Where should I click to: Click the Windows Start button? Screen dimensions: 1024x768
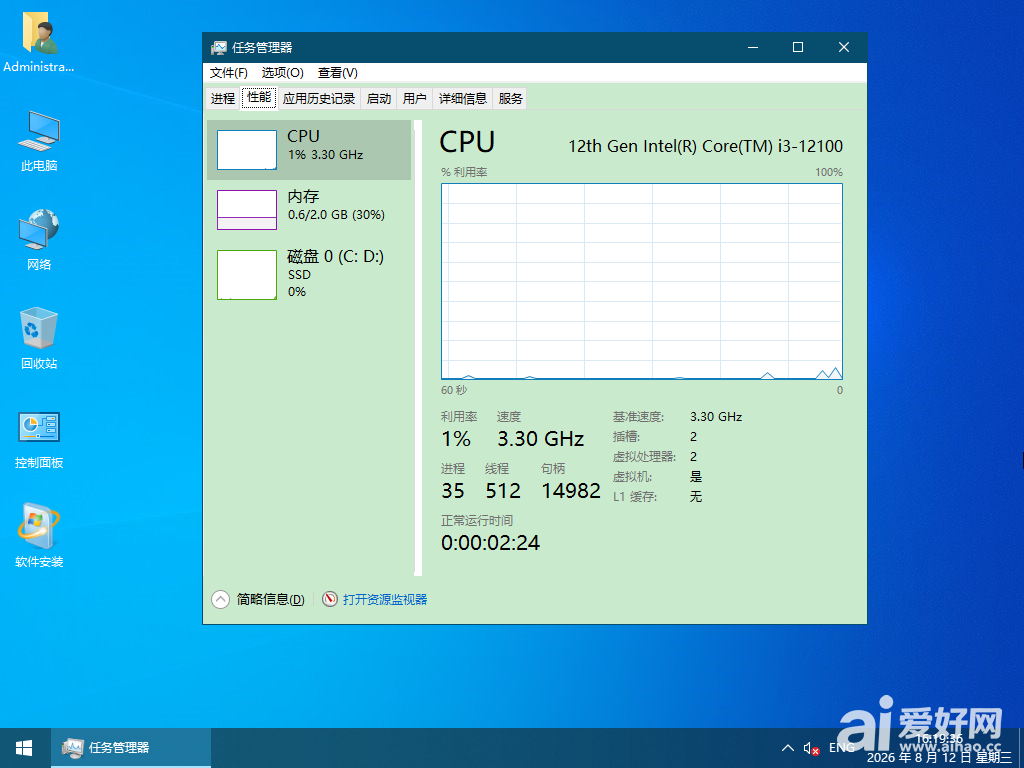pyautogui.click(x=25, y=748)
